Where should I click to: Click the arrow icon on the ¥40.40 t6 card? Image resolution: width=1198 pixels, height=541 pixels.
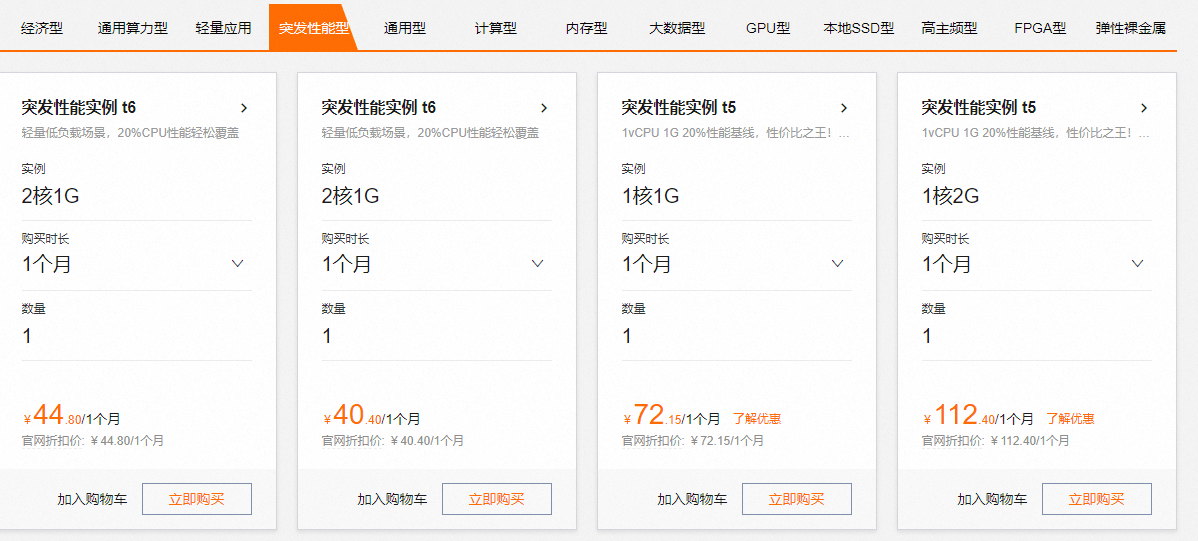point(544,108)
